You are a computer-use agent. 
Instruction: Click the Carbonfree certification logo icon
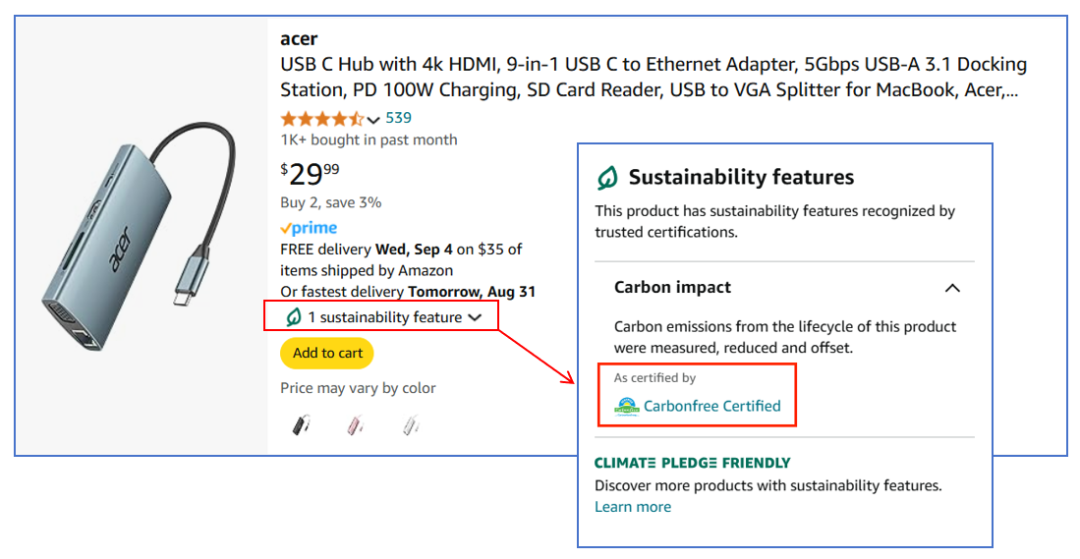point(627,406)
